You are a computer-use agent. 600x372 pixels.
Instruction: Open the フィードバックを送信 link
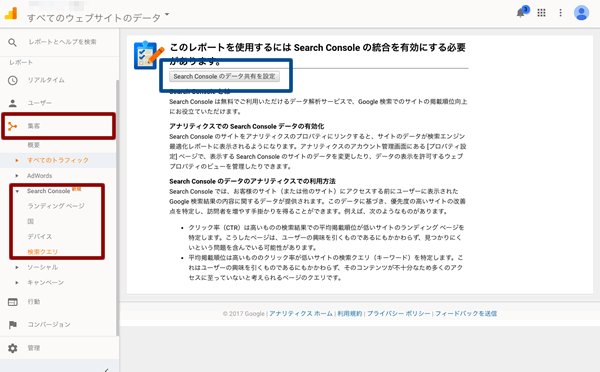(x=466, y=314)
